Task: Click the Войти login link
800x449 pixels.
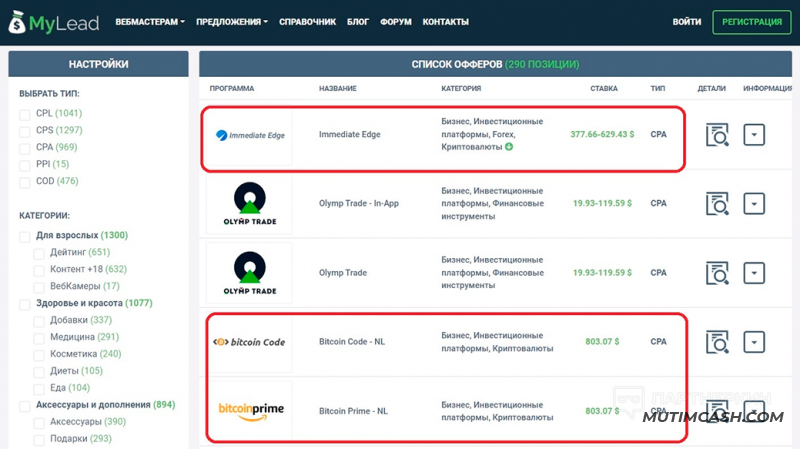Action: point(687,22)
